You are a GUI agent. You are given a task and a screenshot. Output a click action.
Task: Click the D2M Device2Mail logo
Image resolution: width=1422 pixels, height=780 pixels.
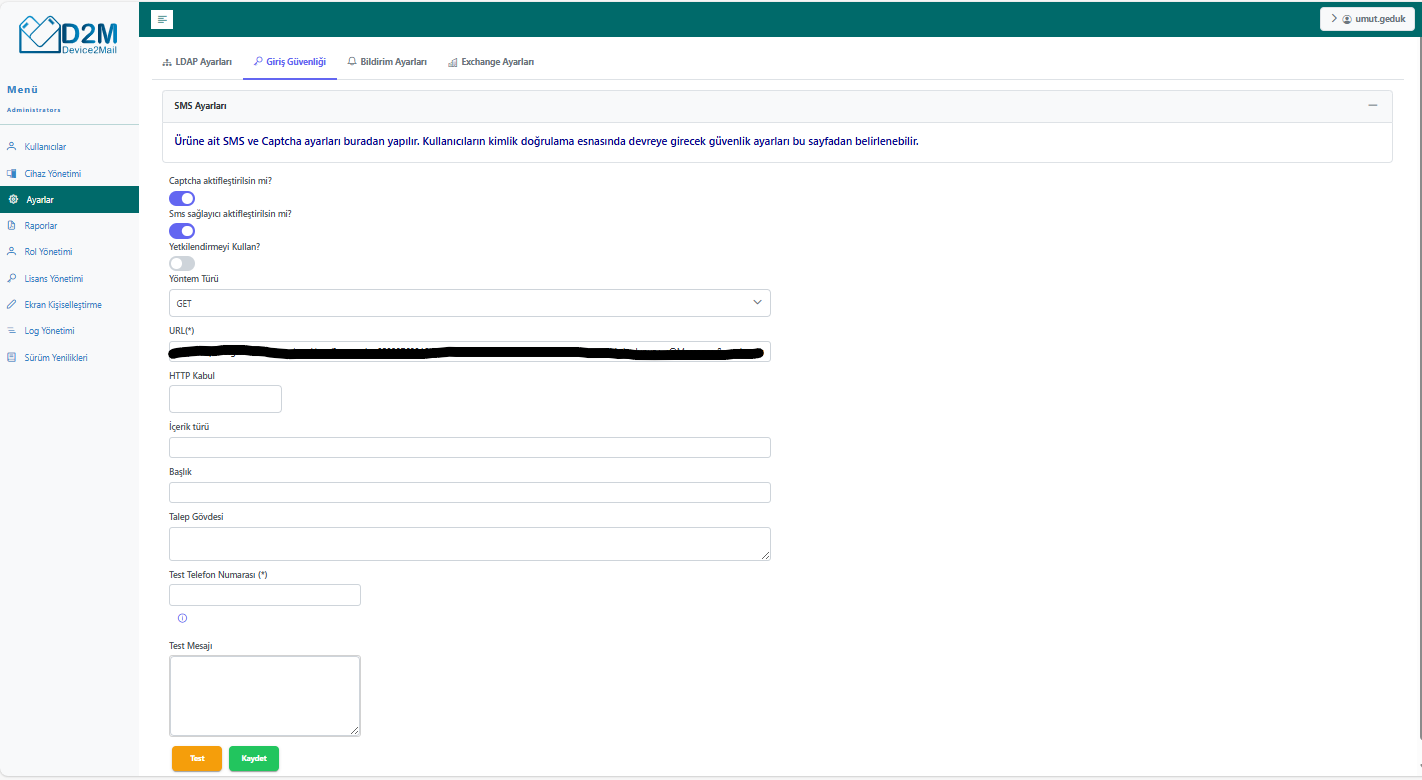68,35
